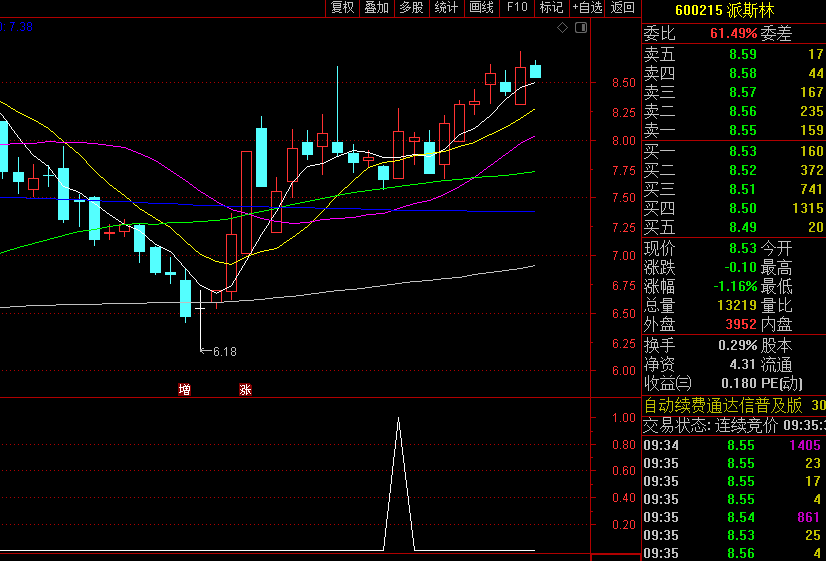Viewport: 826px width, 561px height.
Task: Click the diamond icon above chart
Action: coord(563,27)
